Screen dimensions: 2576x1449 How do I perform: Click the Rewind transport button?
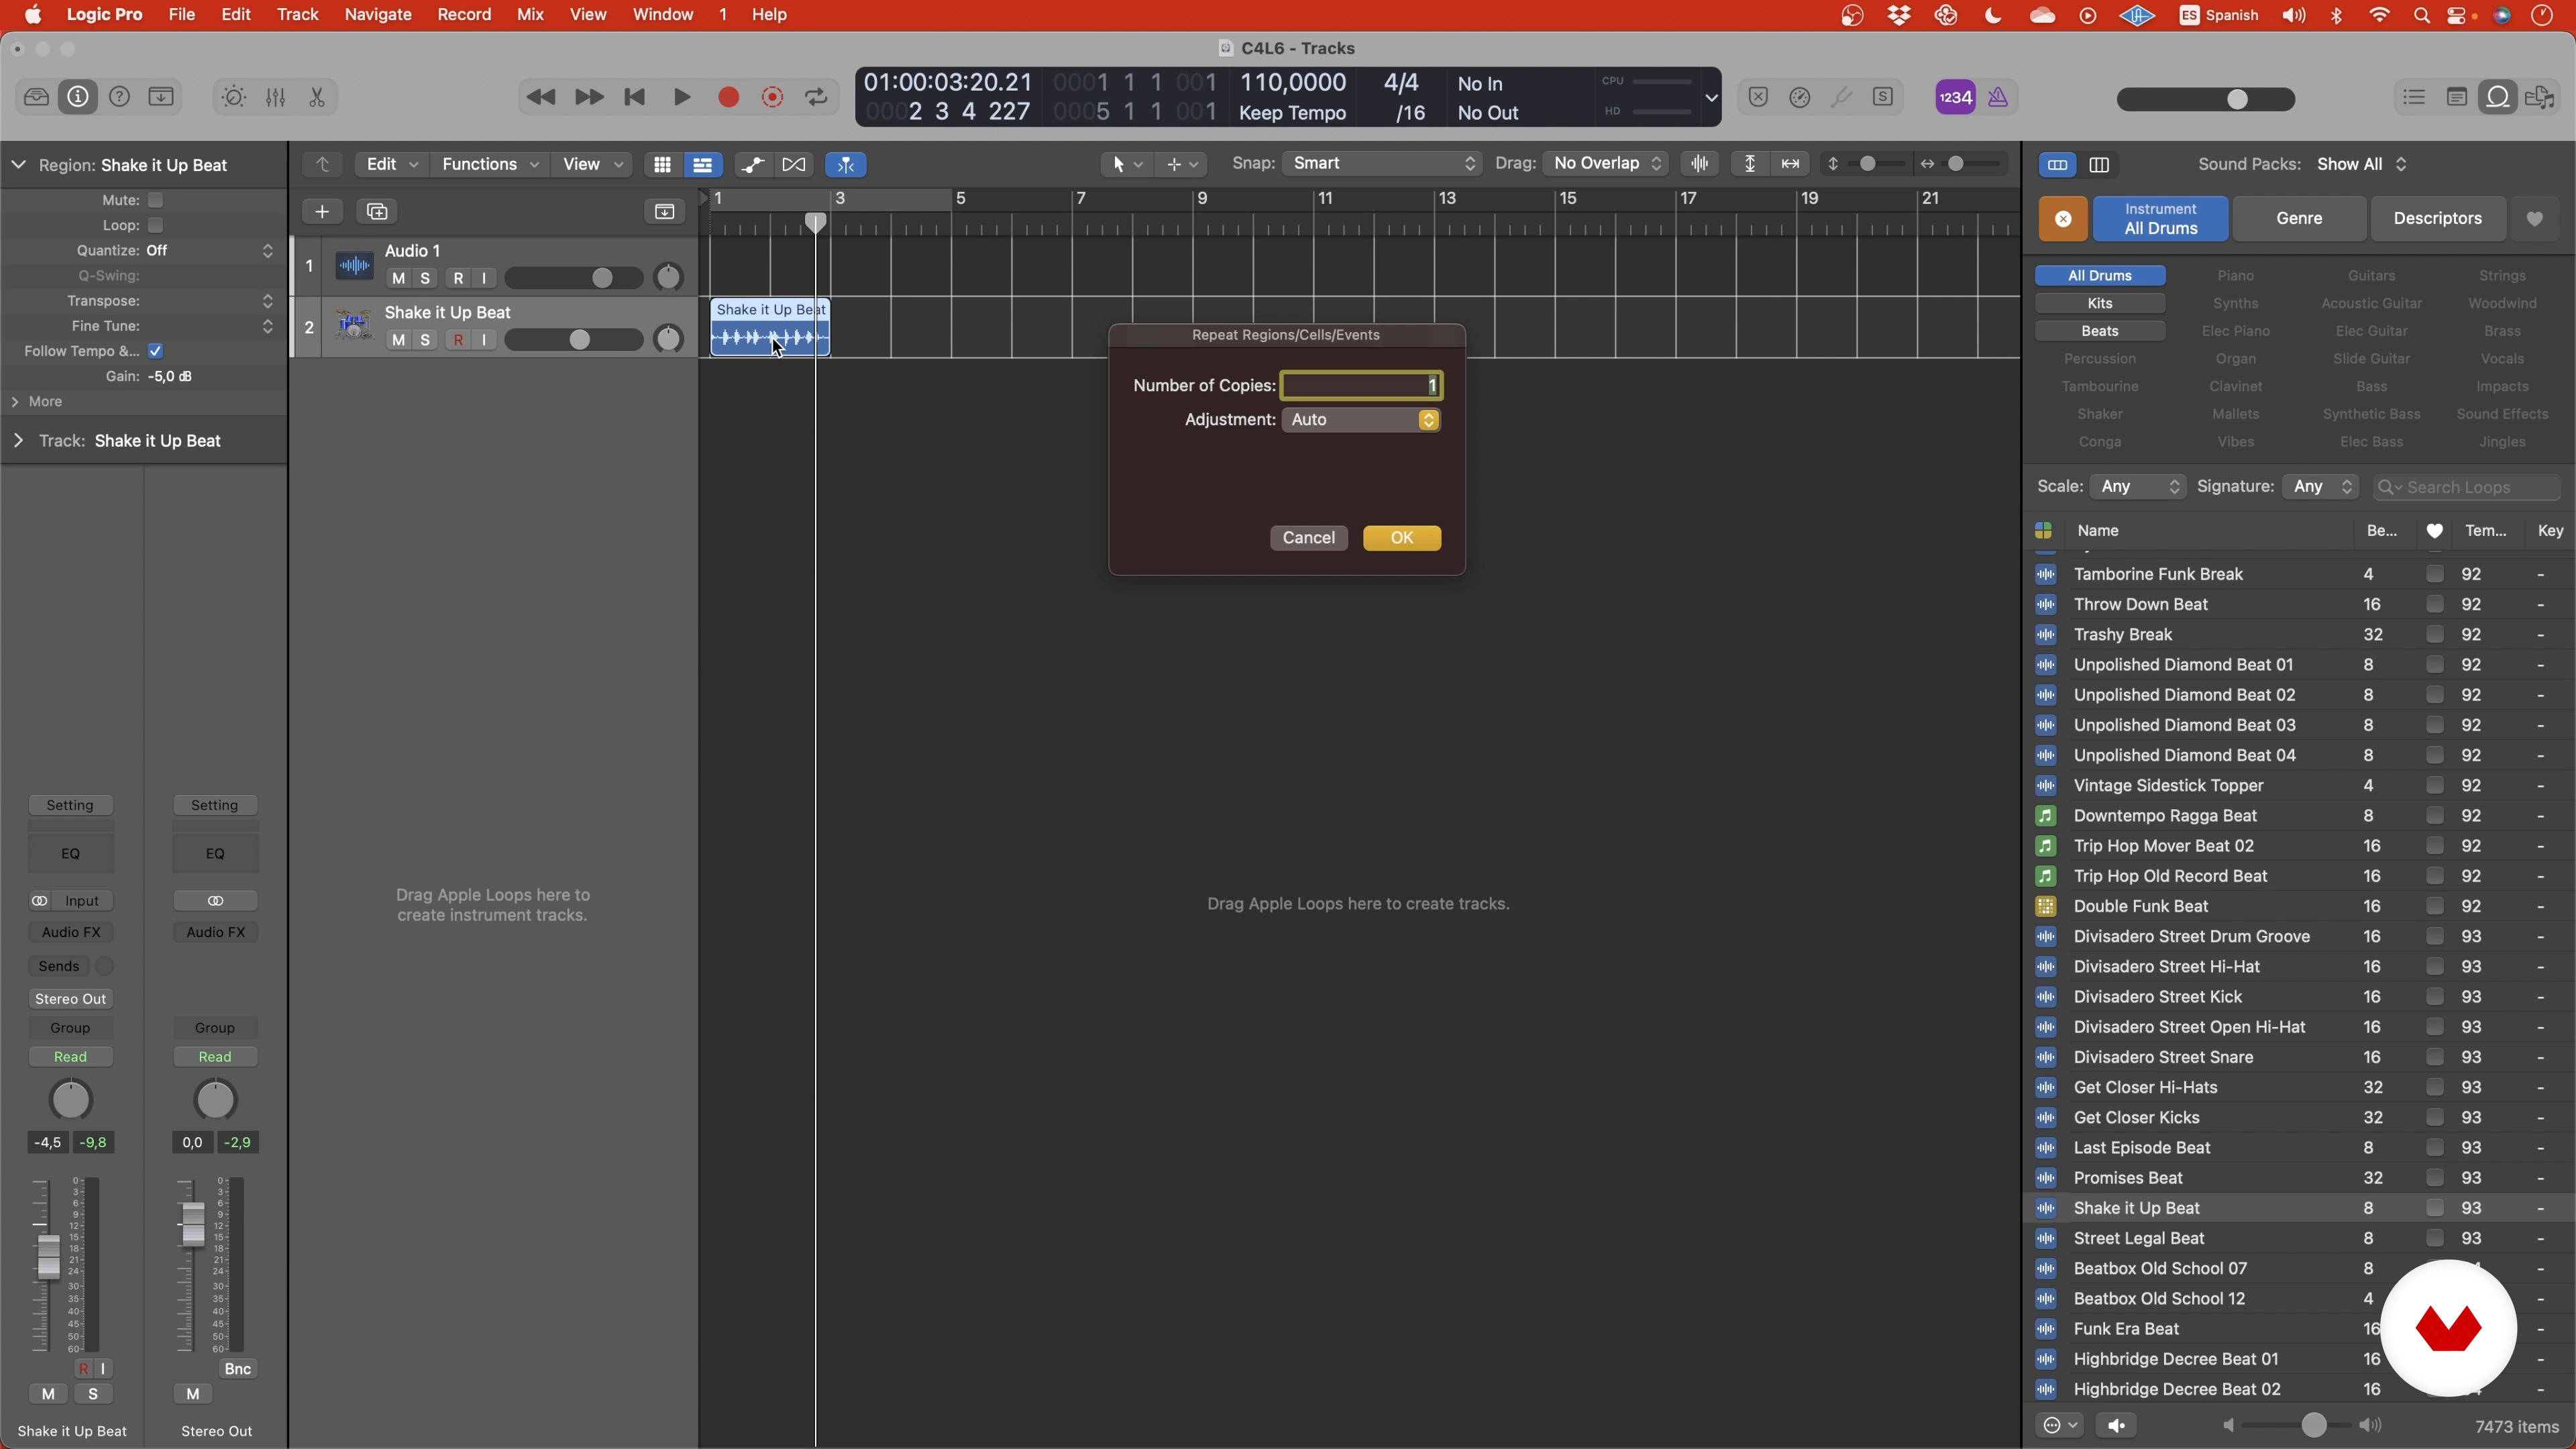click(541, 97)
